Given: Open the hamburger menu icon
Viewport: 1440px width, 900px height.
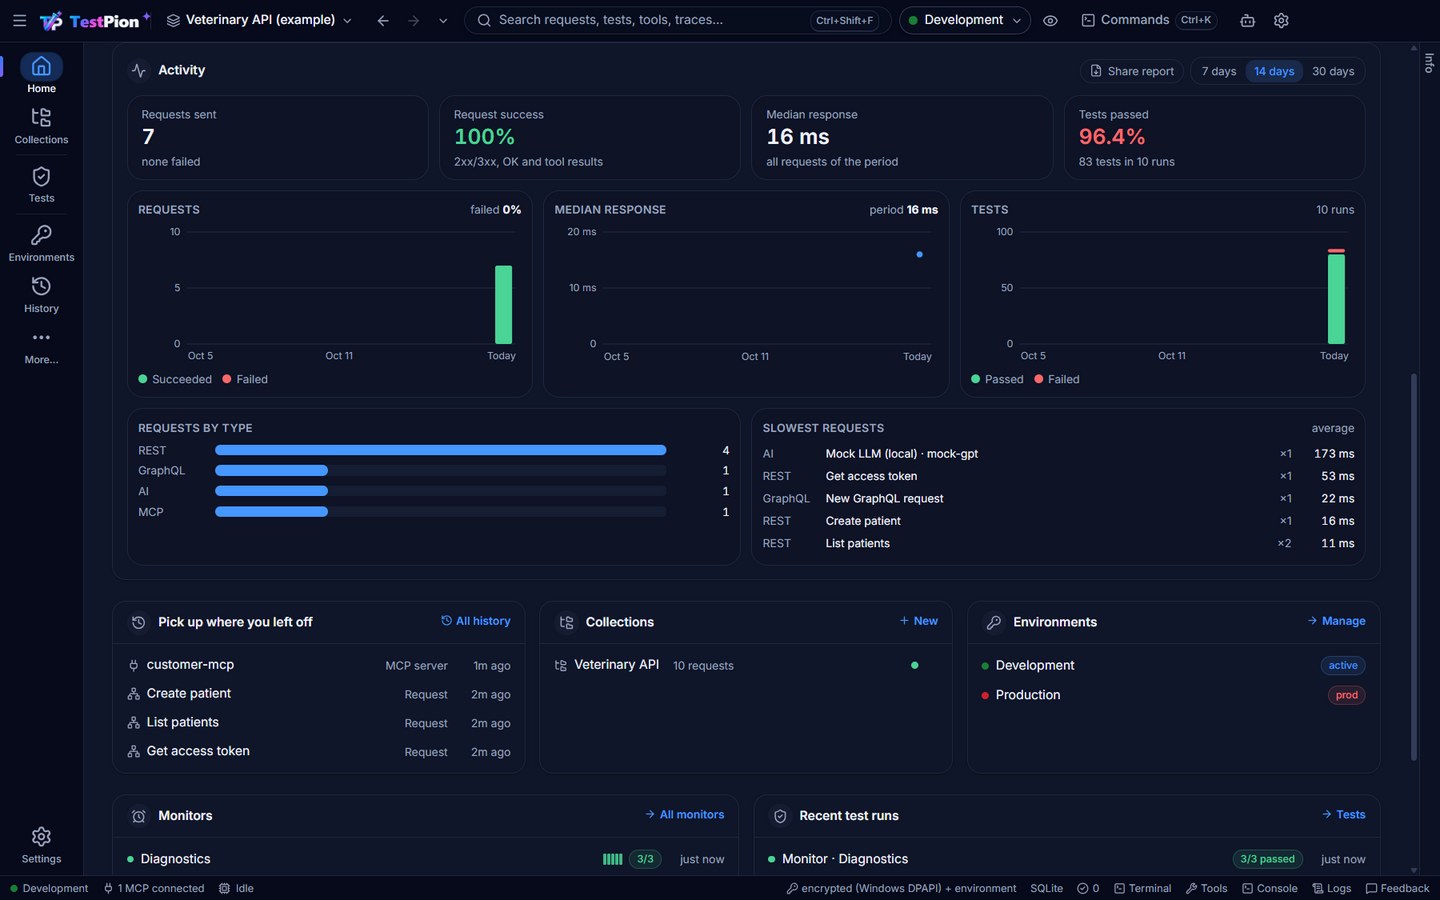Looking at the screenshot, I should tap(19, 20).
